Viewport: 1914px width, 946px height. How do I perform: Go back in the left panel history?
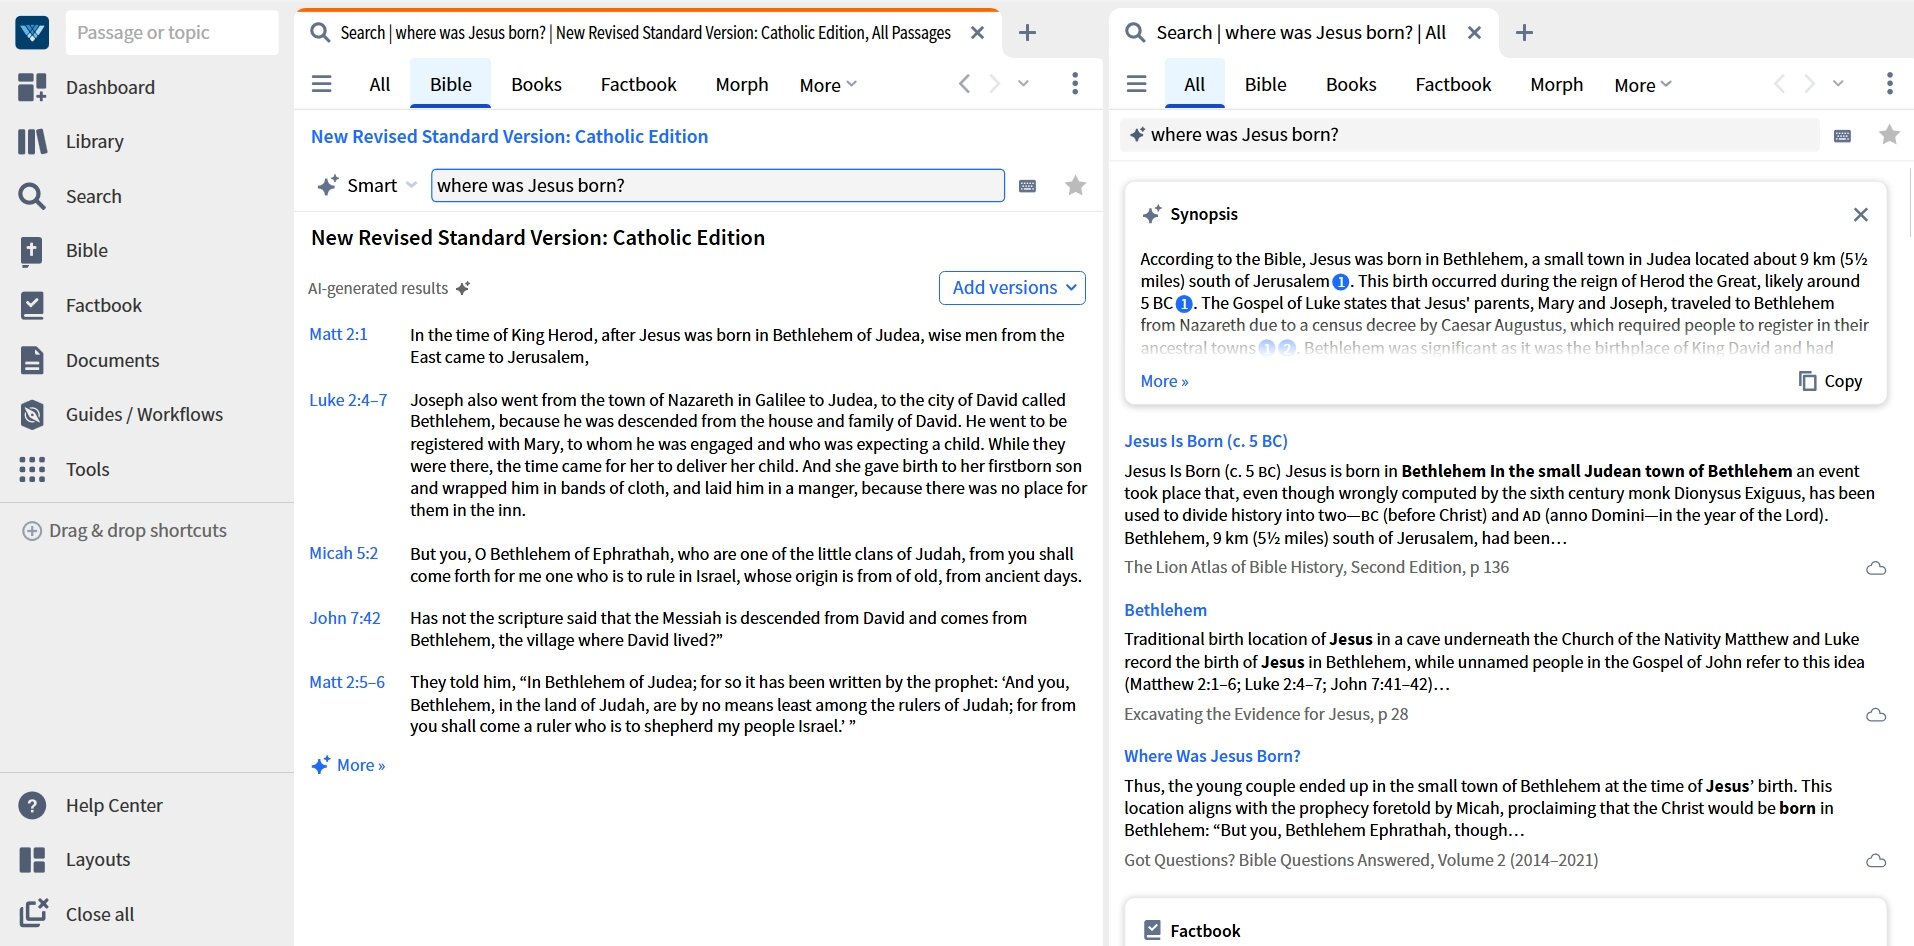[x=964, y=84]
